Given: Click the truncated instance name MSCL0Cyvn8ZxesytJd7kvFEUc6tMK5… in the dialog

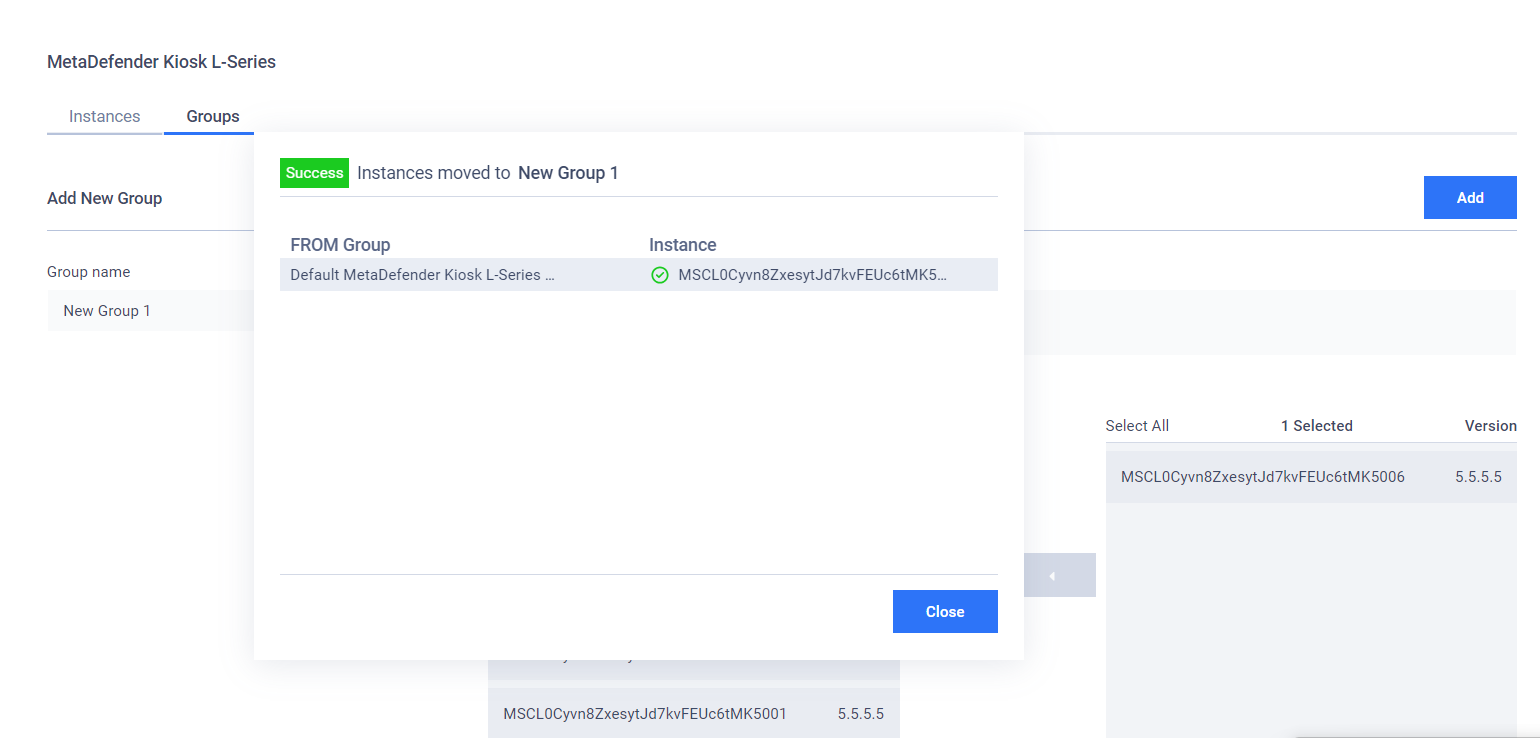Looking at the screenshot, I should pos(812,275).
